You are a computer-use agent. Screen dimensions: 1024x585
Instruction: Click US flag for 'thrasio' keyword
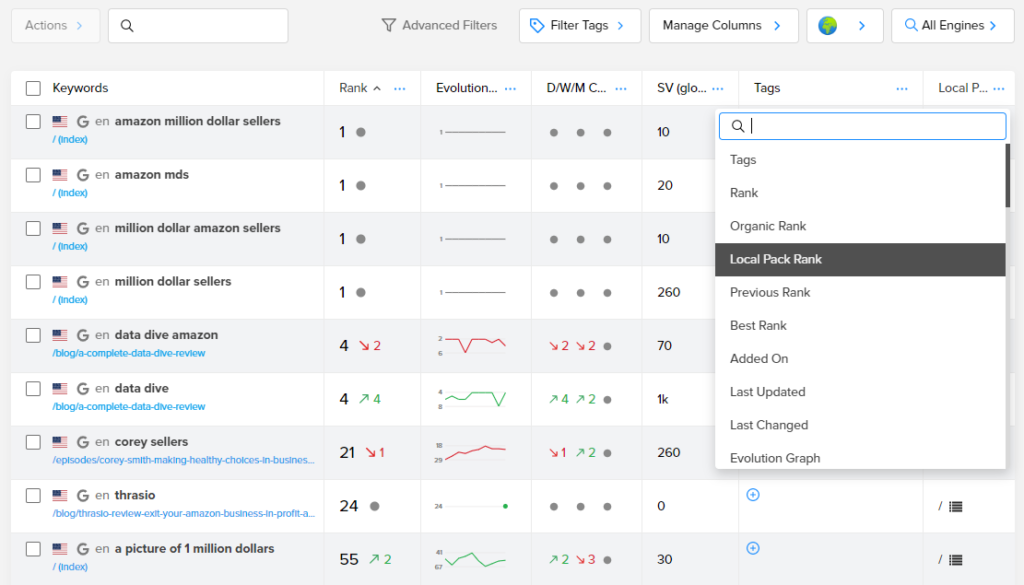pos(60,496)
